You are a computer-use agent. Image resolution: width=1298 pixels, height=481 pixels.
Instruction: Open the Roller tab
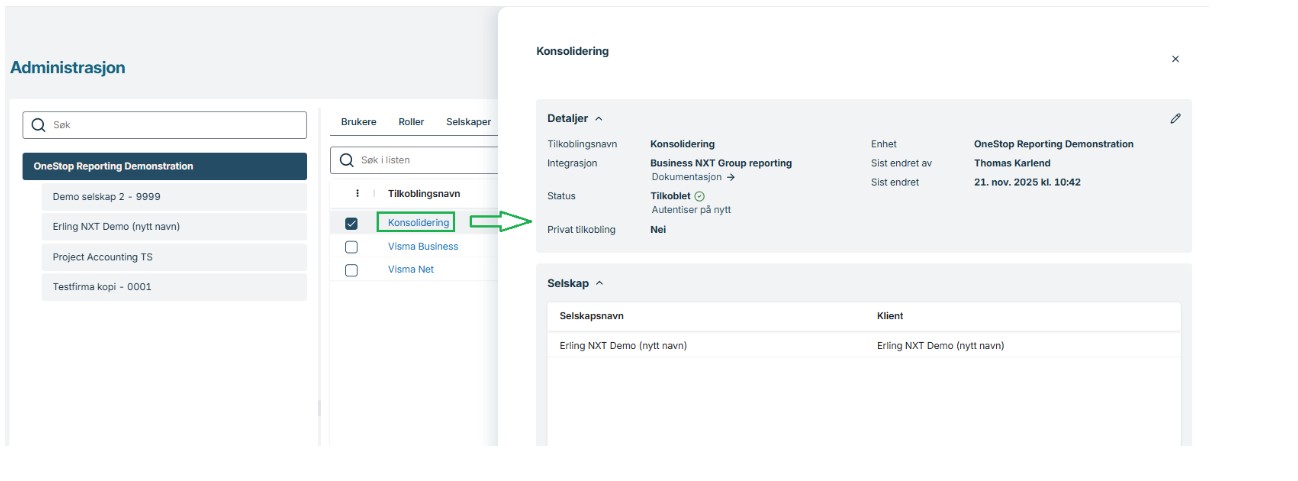click(411, 122)
